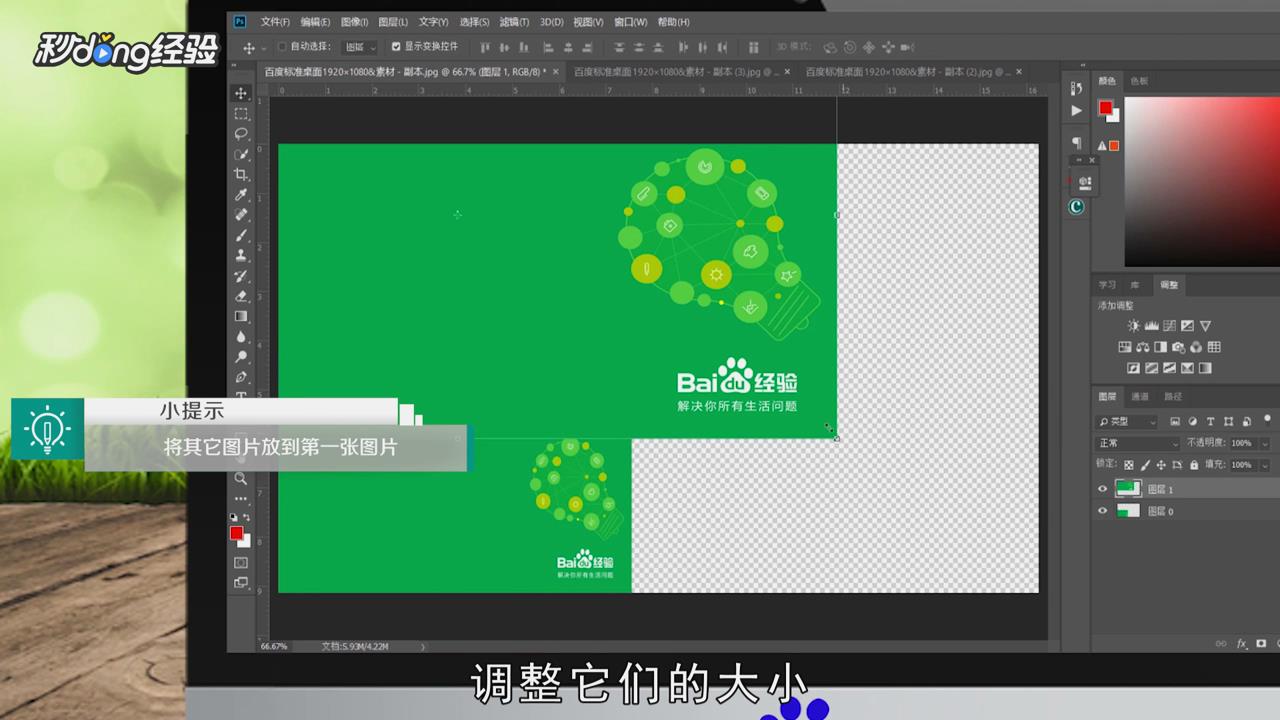
Task: Select the Crop tool
Action: coord(241,174)
